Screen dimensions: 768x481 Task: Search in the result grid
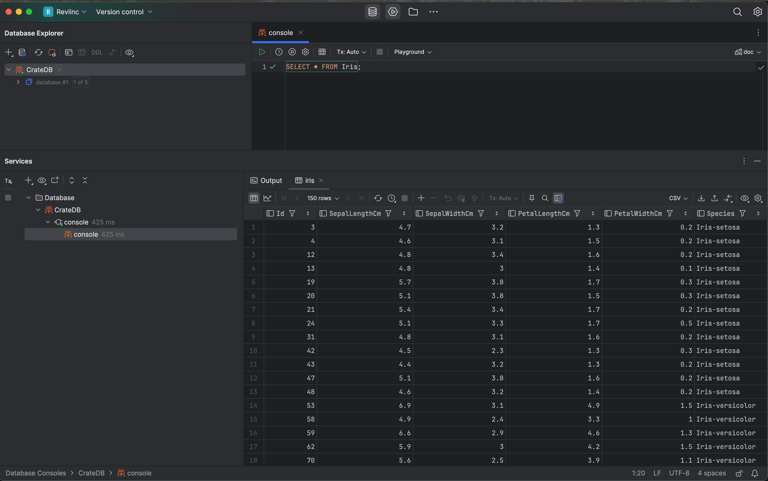point(545,198)
